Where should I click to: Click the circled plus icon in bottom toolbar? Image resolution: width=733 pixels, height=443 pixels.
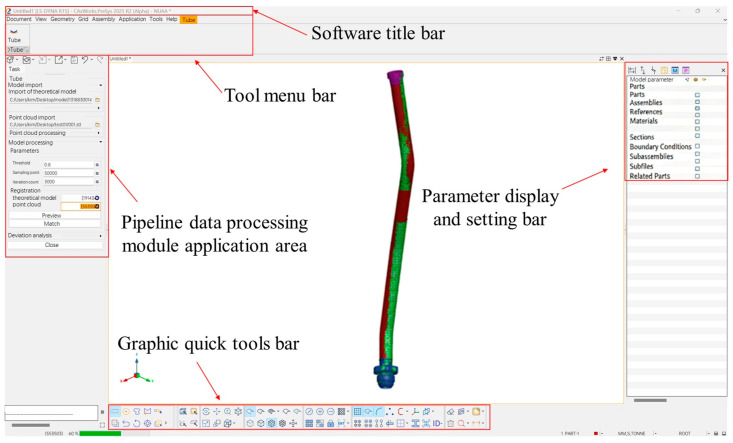320,412
